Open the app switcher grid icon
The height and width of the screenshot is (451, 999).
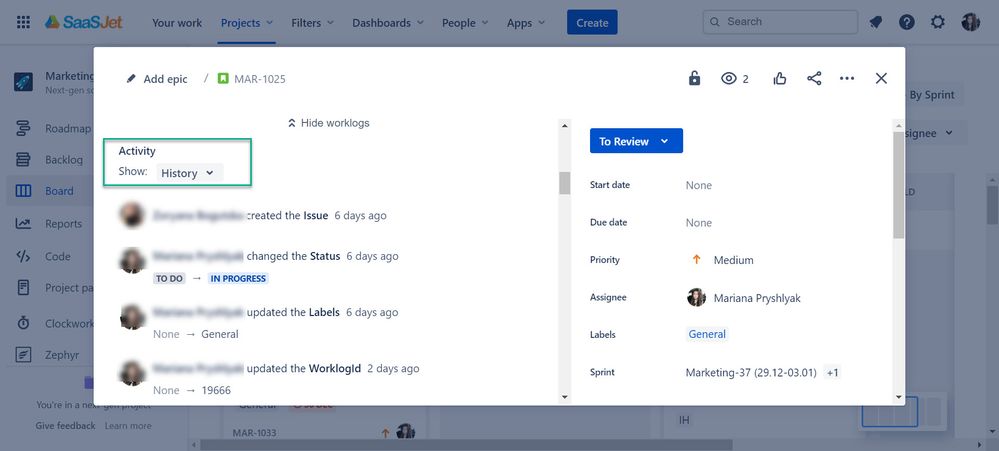click(23, 22)
